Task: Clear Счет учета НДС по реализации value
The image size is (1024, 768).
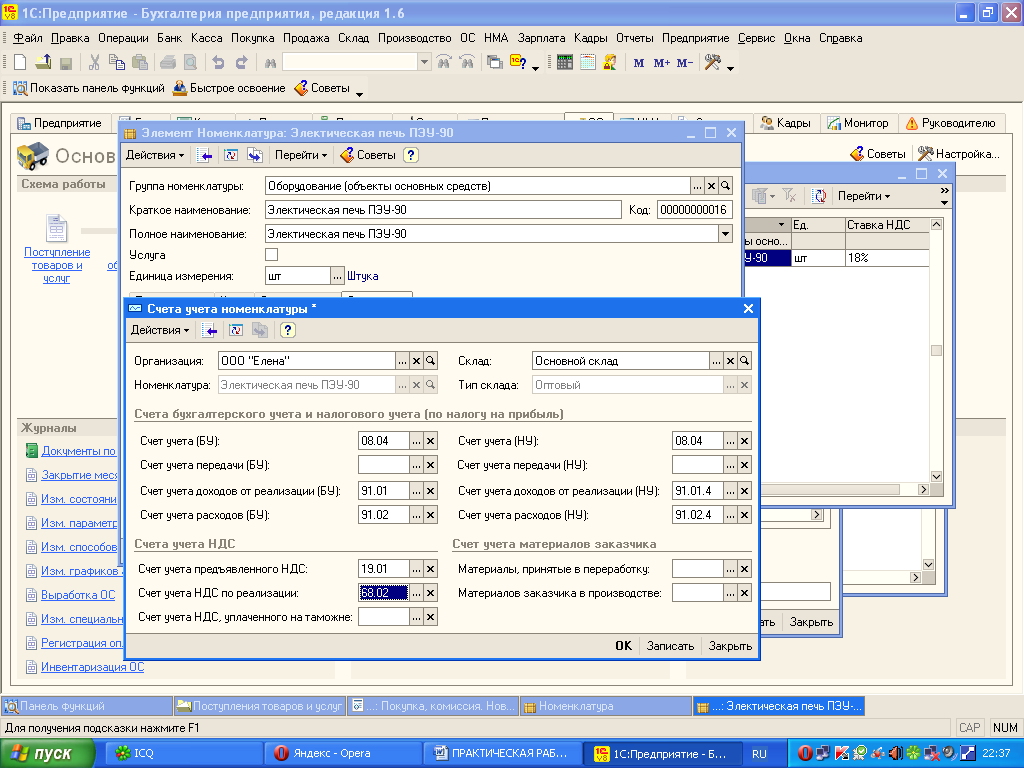Action: pos(430,593)
